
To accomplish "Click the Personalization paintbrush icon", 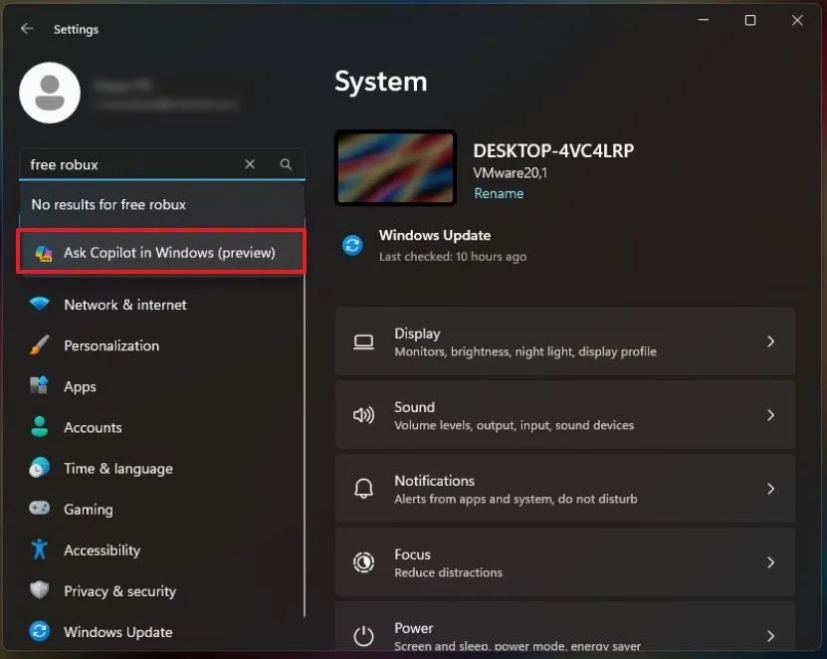I will coord(40,345).
